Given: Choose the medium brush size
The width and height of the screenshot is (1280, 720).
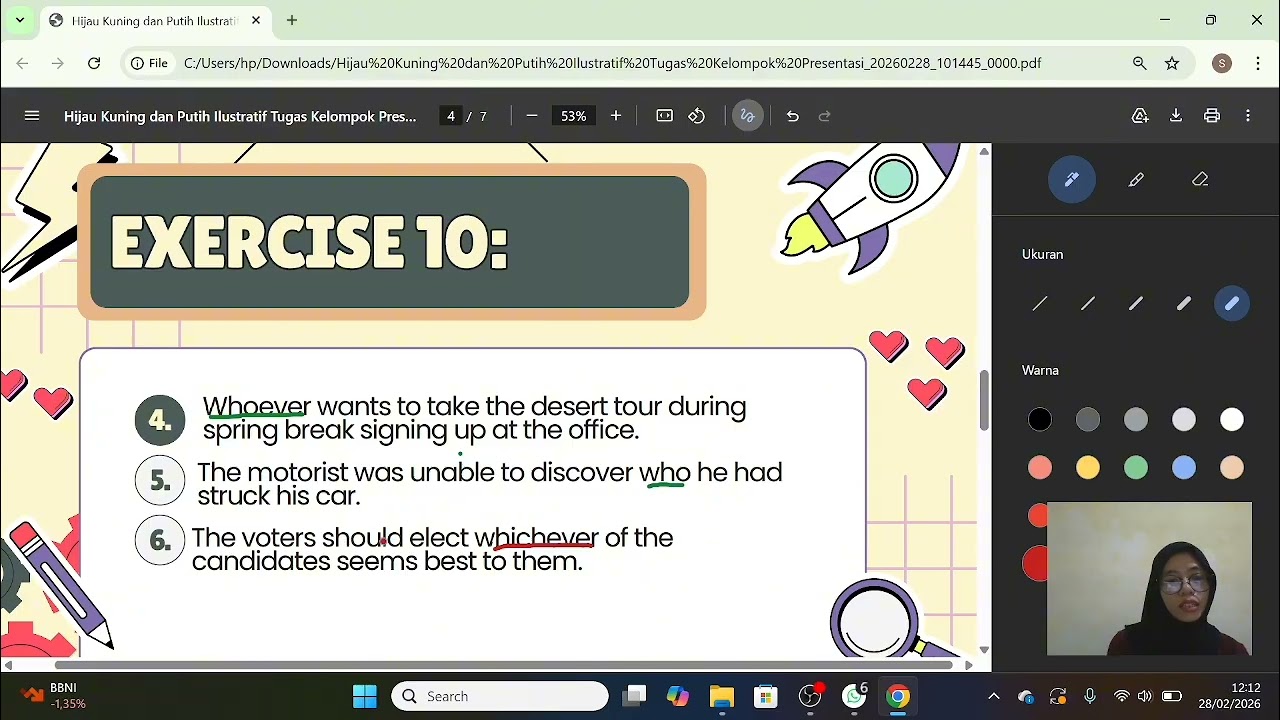Looking at the screenshot, I should pos(1136,304).
